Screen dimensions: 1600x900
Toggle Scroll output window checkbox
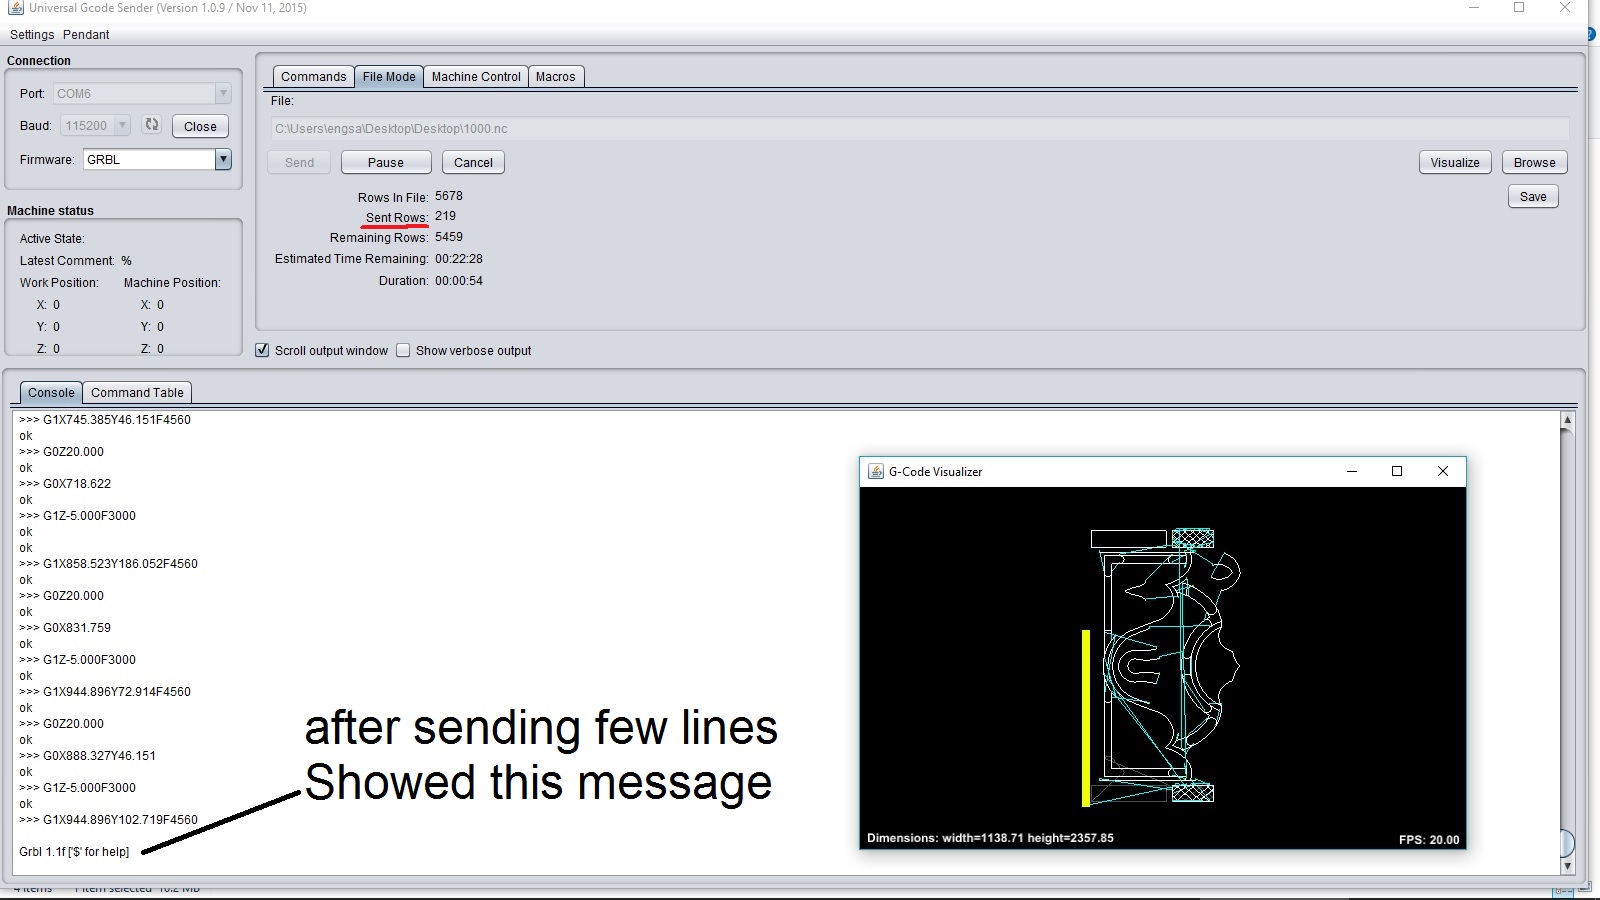point(262,350)
